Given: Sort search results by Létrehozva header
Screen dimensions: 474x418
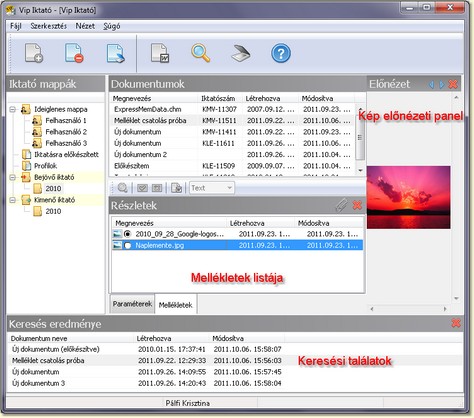Looking at the screenshot, I should coord(154,338).
